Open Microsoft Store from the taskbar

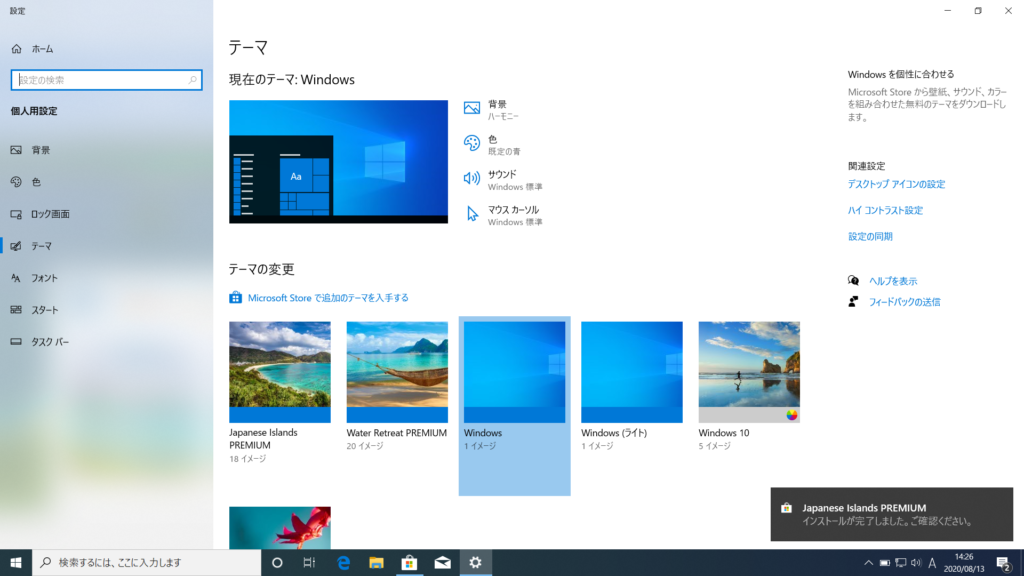click(x=409, y=562)
